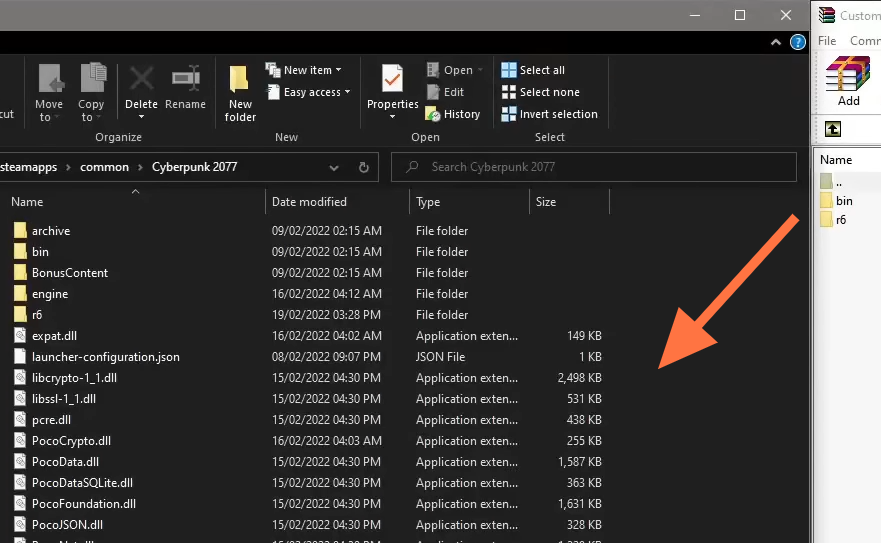
Task: Select the parent '..' entry in WinRAR
Action: [832, 182]
